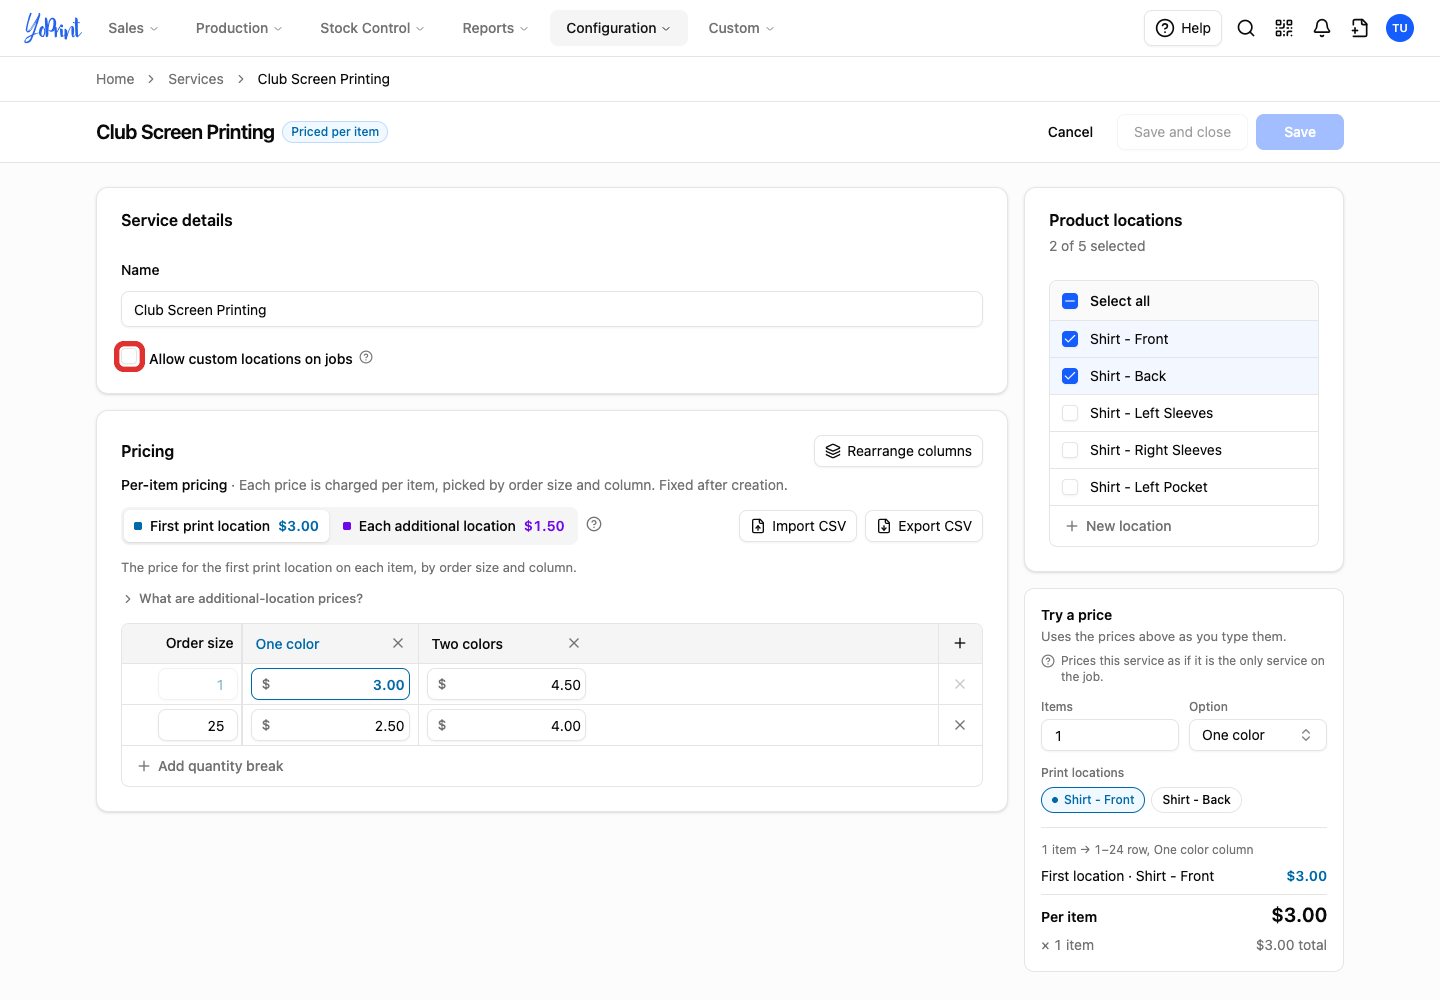Remove the Two colors column

574,643
